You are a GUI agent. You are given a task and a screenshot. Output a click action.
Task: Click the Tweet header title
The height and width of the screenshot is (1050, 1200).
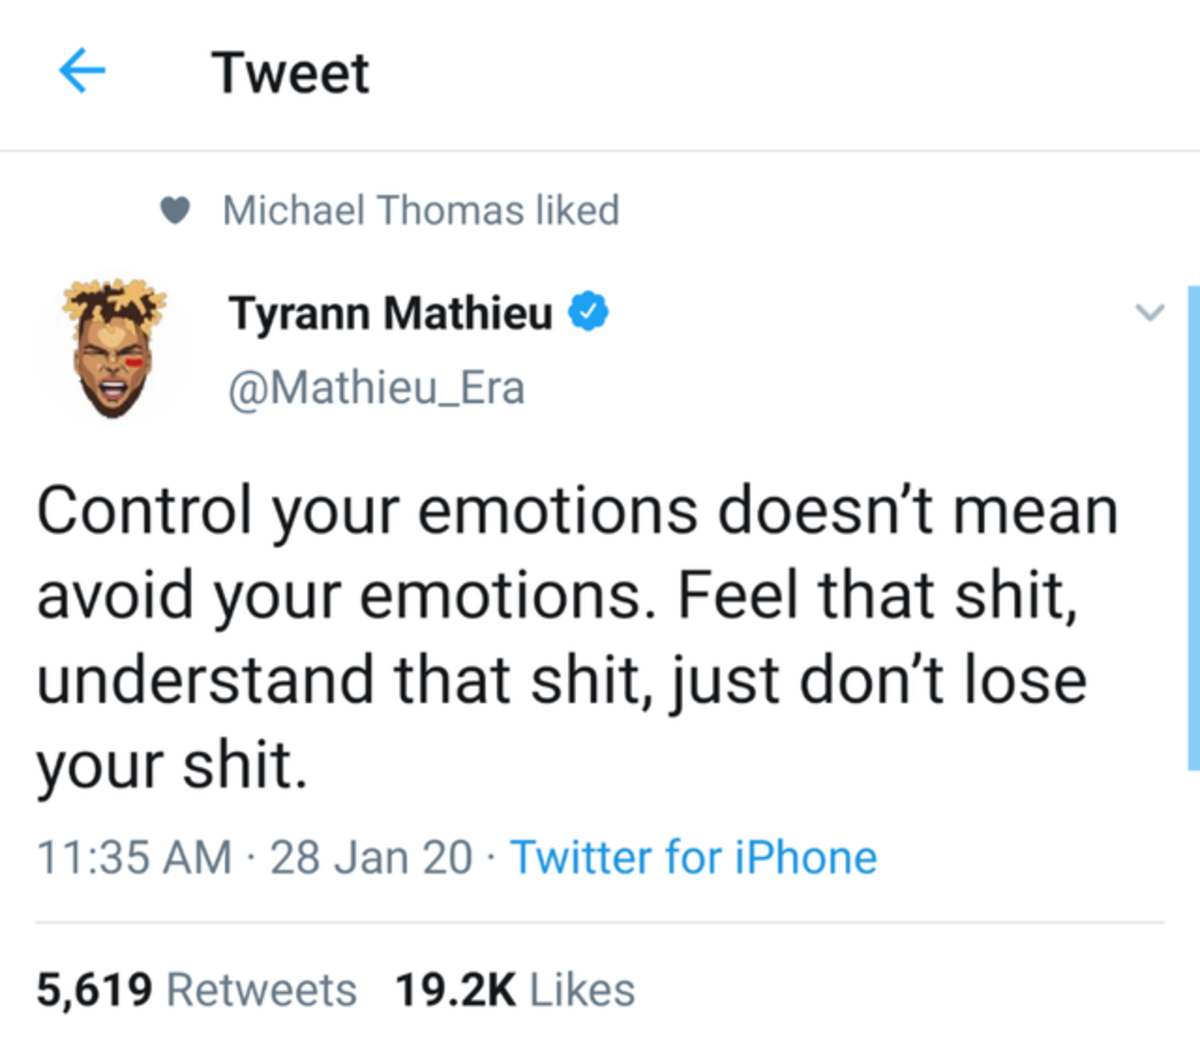point(290,73)
